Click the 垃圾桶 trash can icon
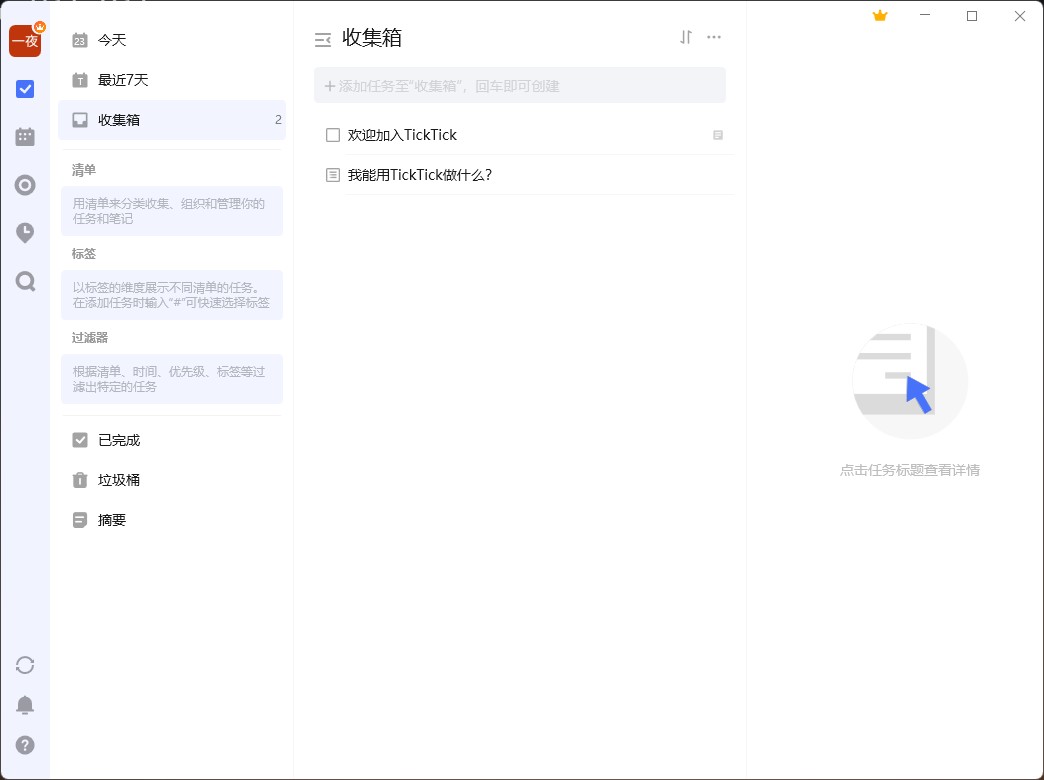This screenshot has width=1044, height=780. pyautogui.click(x=80, y=480)
